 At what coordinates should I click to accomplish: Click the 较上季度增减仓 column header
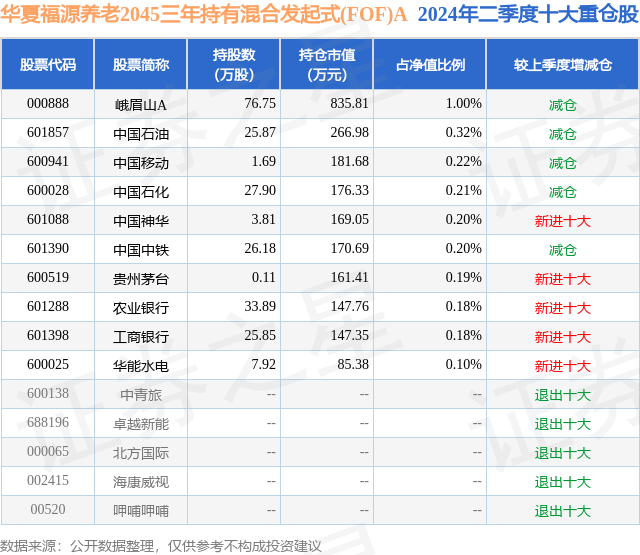tap(563, 64)
